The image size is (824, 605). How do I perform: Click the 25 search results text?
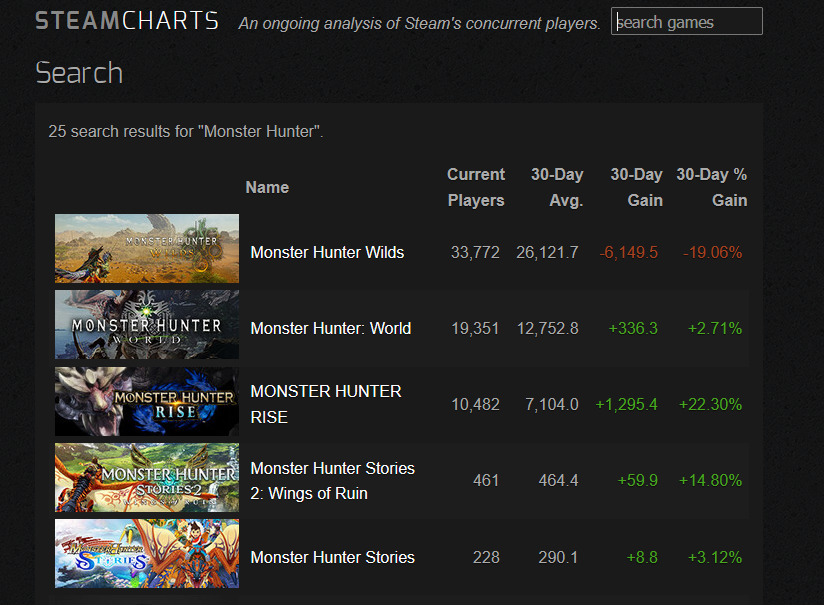186,131
